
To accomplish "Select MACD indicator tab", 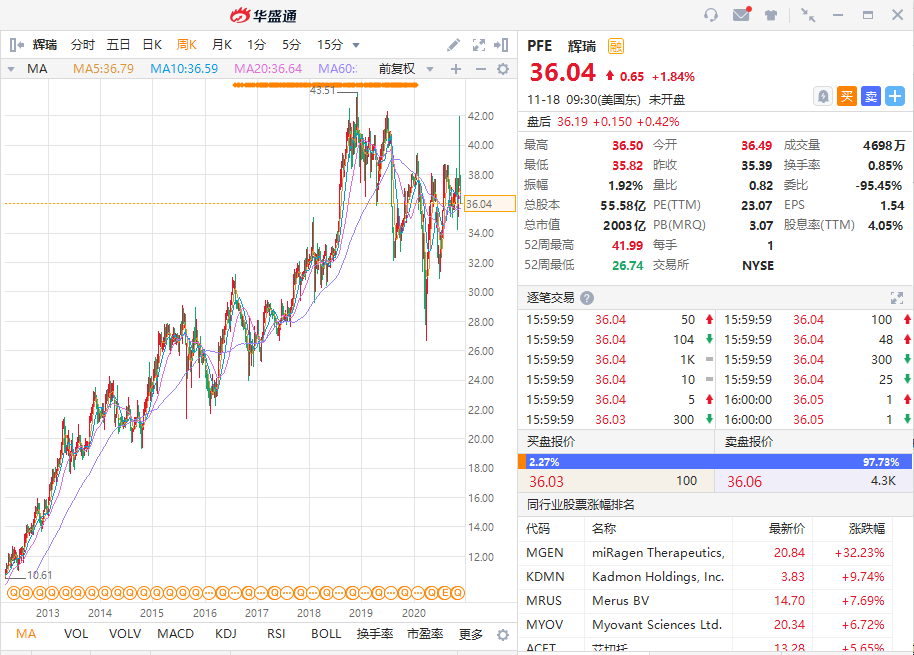I will coord(175,634).
